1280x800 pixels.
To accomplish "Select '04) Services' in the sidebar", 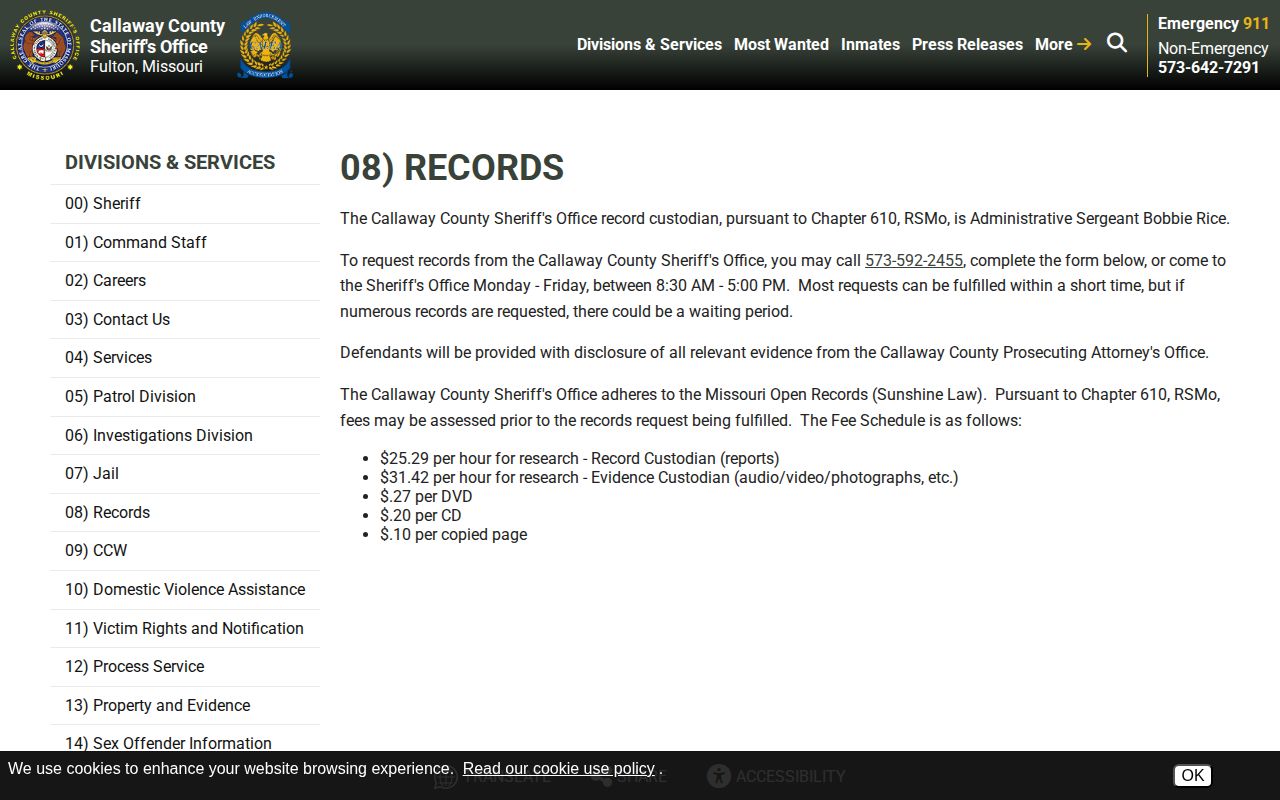I will pos(185,358).
